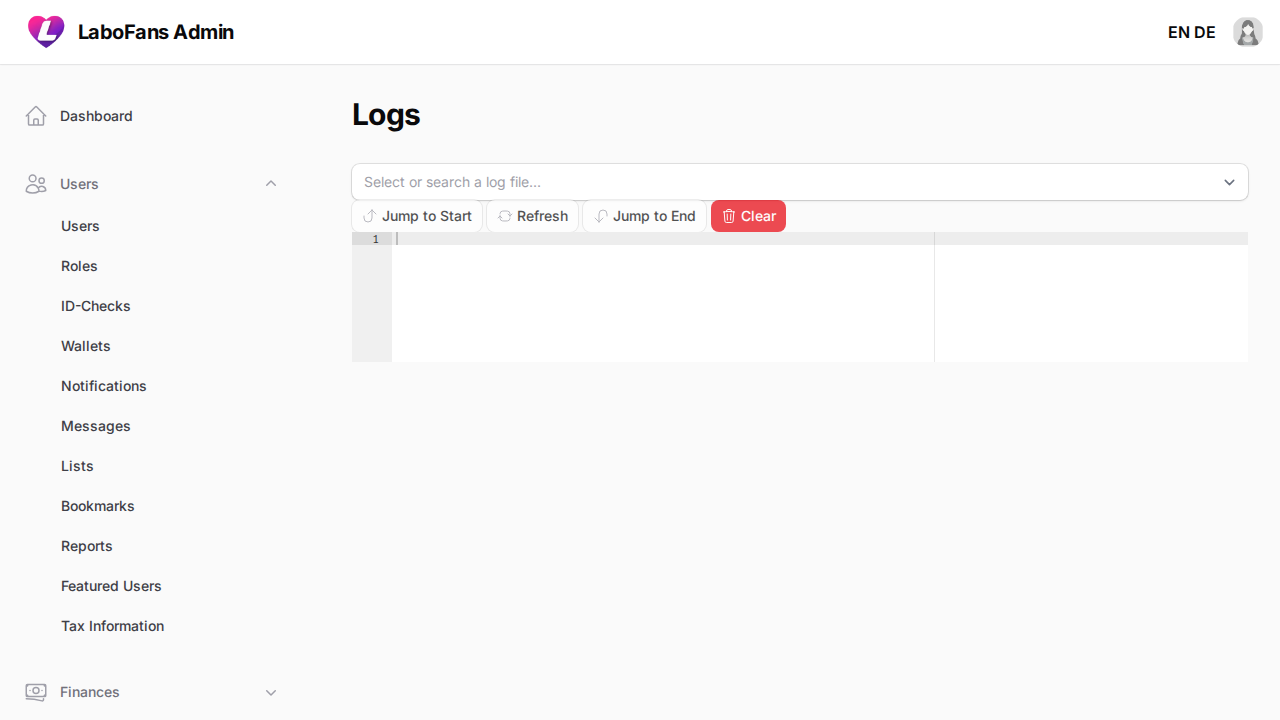The height and width of the screenshot is (720, 1280).
Task: Go to Featured Users
Action: pos(111,586)
